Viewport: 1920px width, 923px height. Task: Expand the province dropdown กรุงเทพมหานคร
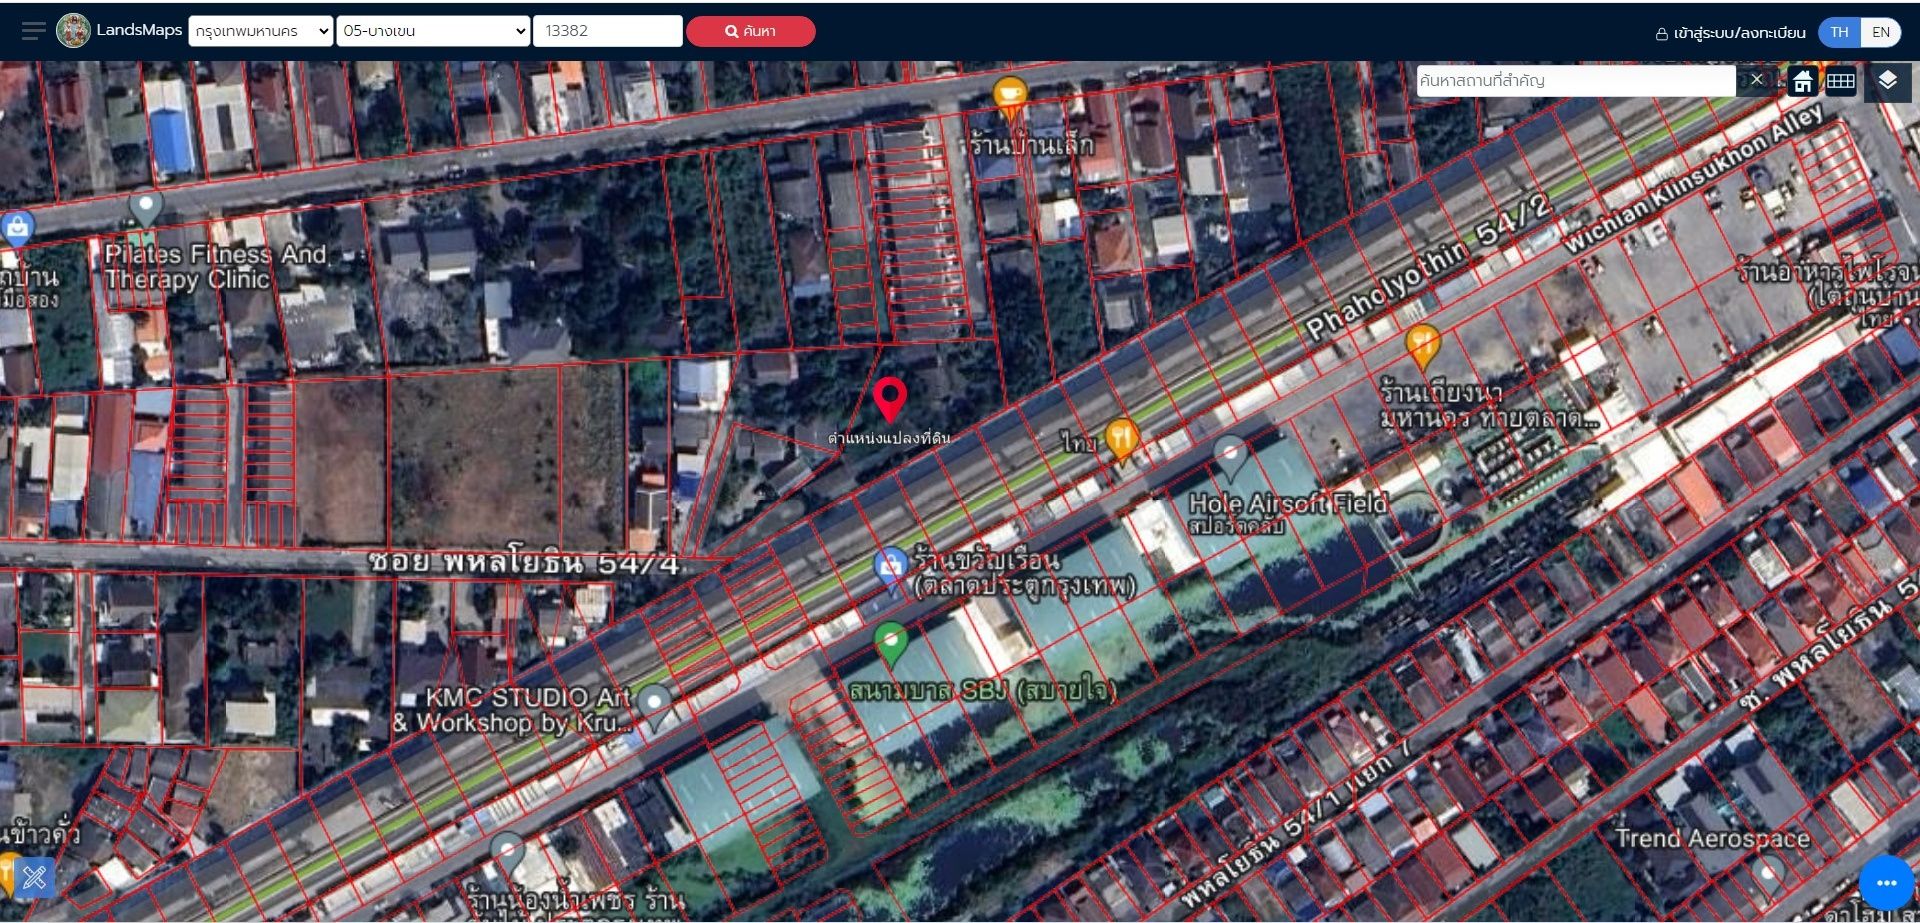coord(261,31)
